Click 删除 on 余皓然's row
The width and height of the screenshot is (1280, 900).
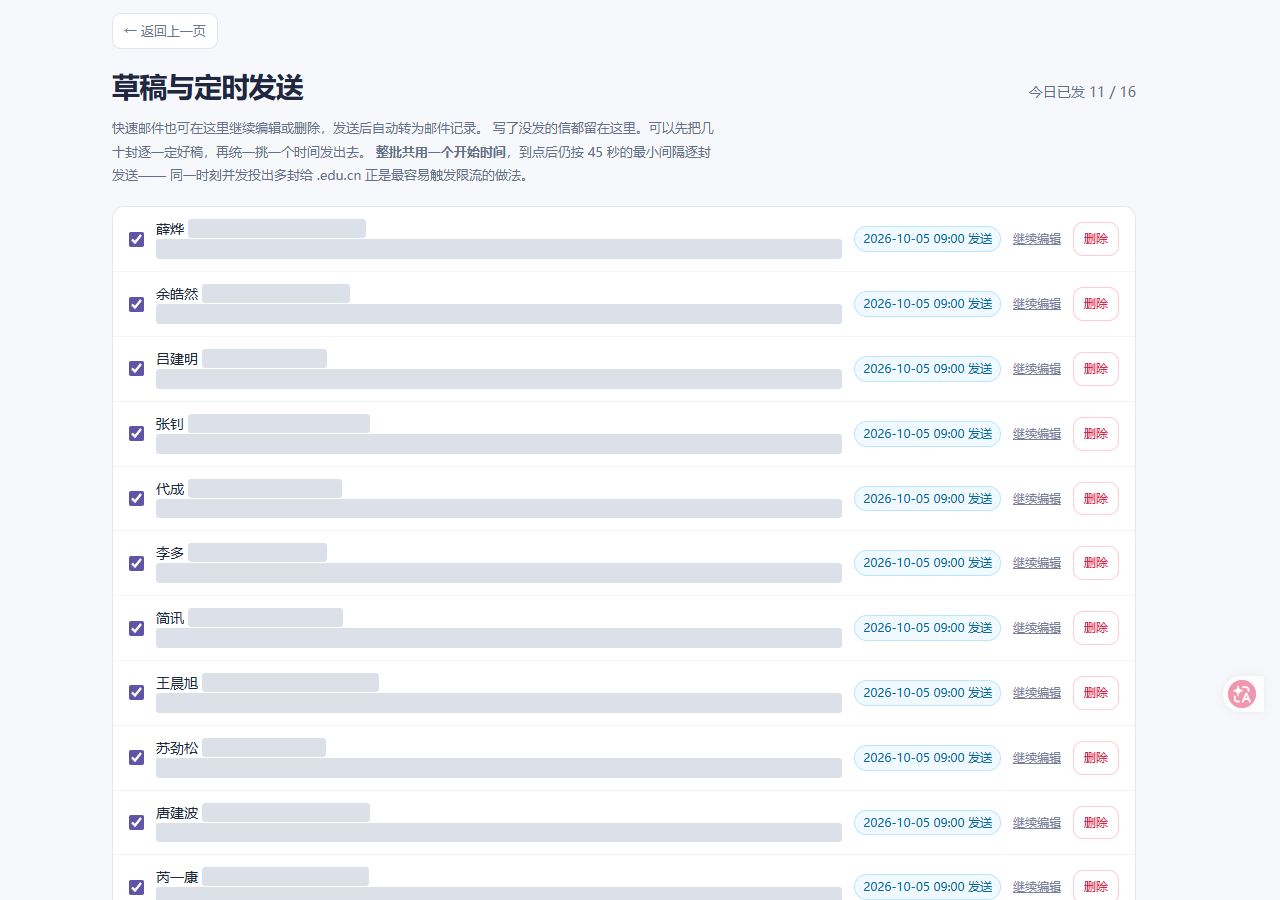pos(1096,304)
